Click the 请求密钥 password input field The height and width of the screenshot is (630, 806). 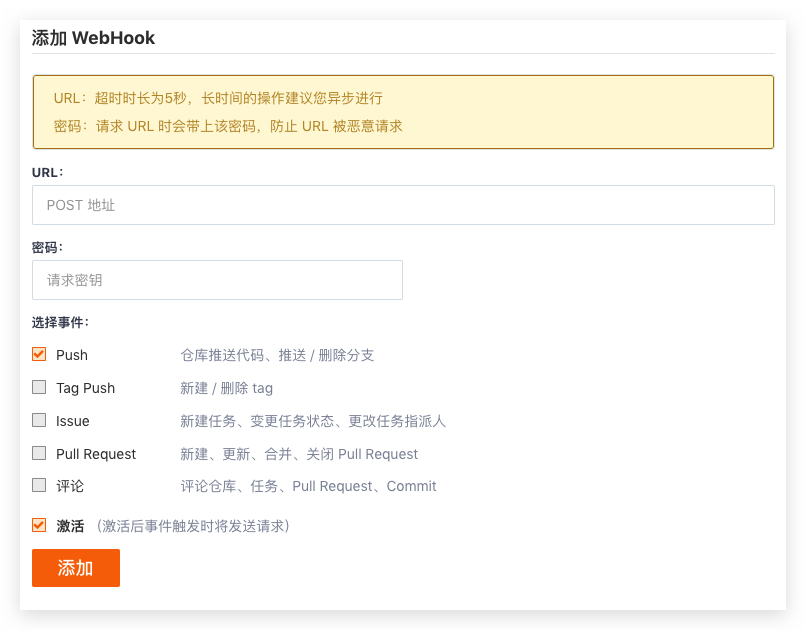click(218, 280)
